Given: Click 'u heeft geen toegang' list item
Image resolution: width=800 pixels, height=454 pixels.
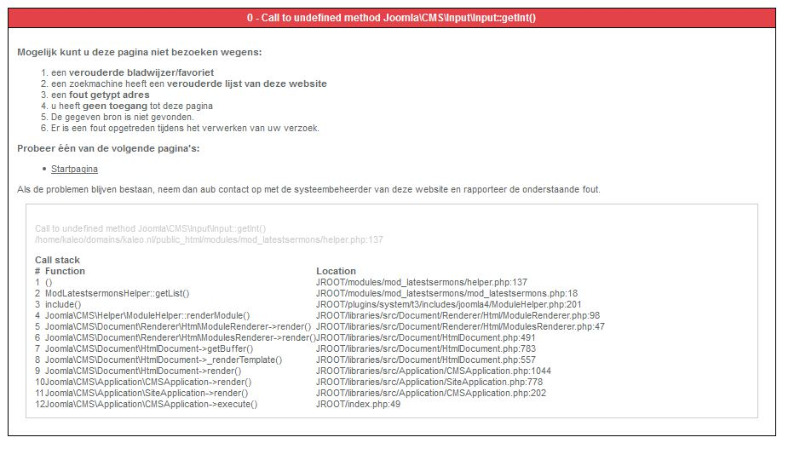Looking at the screenshot, I should [x=132, y=106].
